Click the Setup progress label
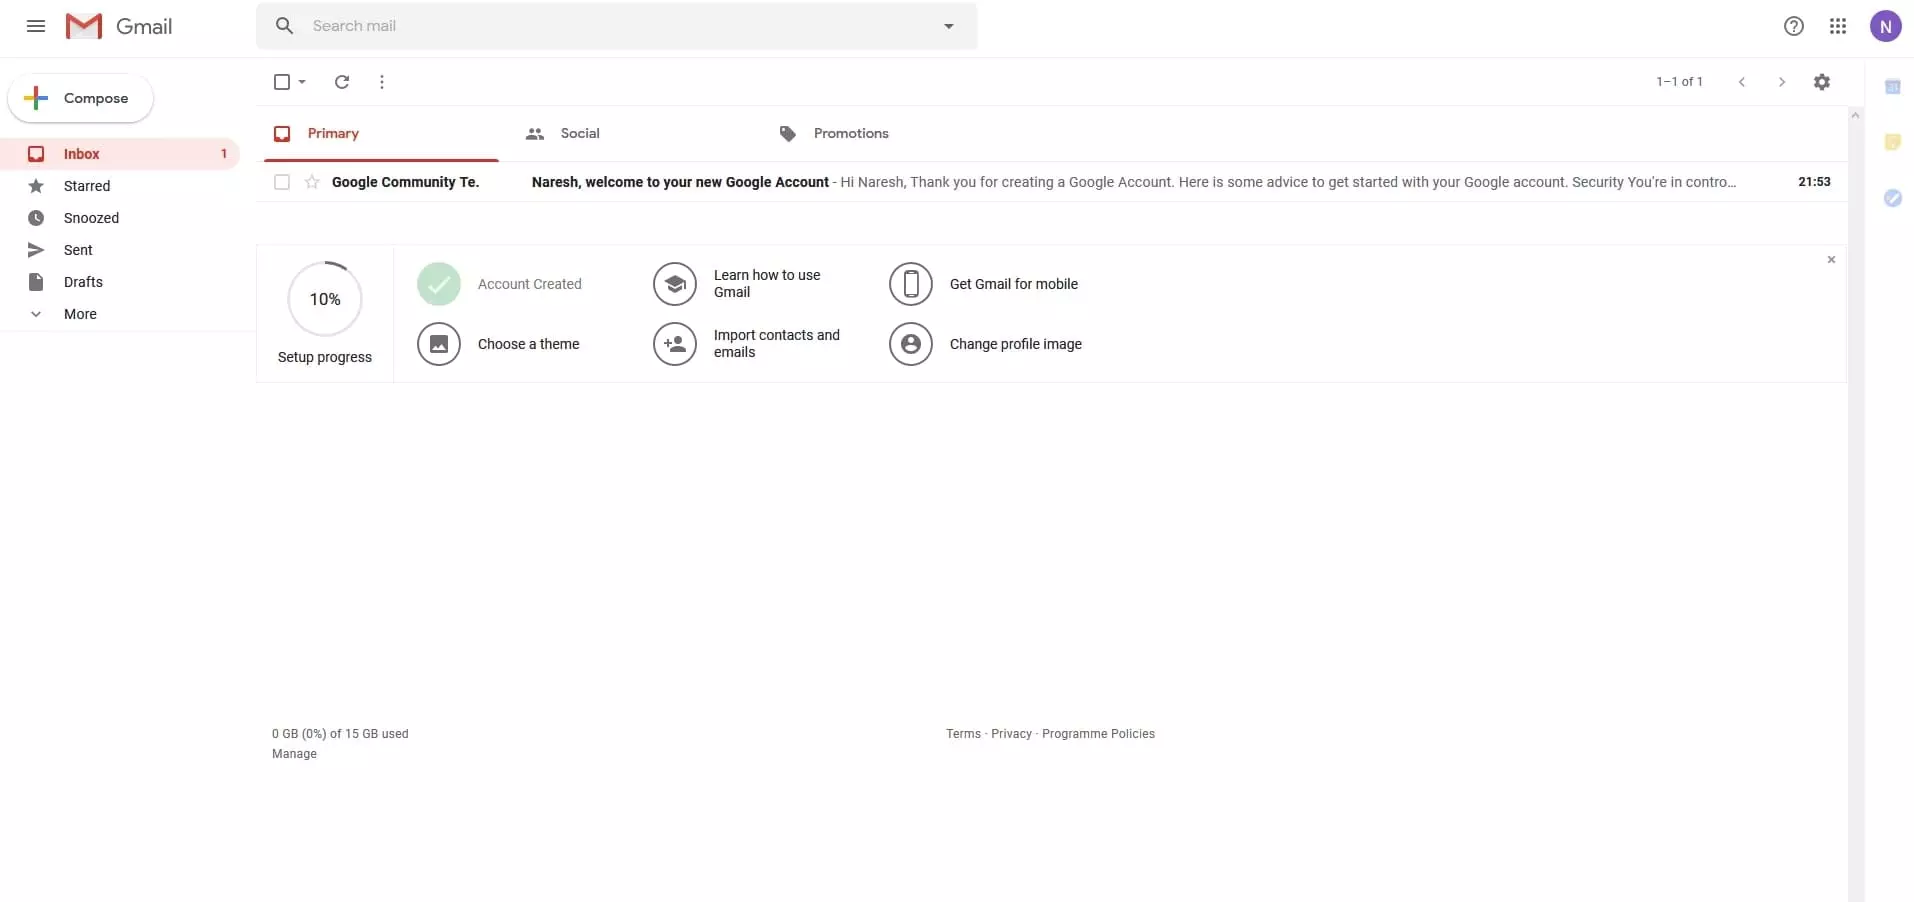The height and width of the screenshot is (902, 1914). pos(325,357)
